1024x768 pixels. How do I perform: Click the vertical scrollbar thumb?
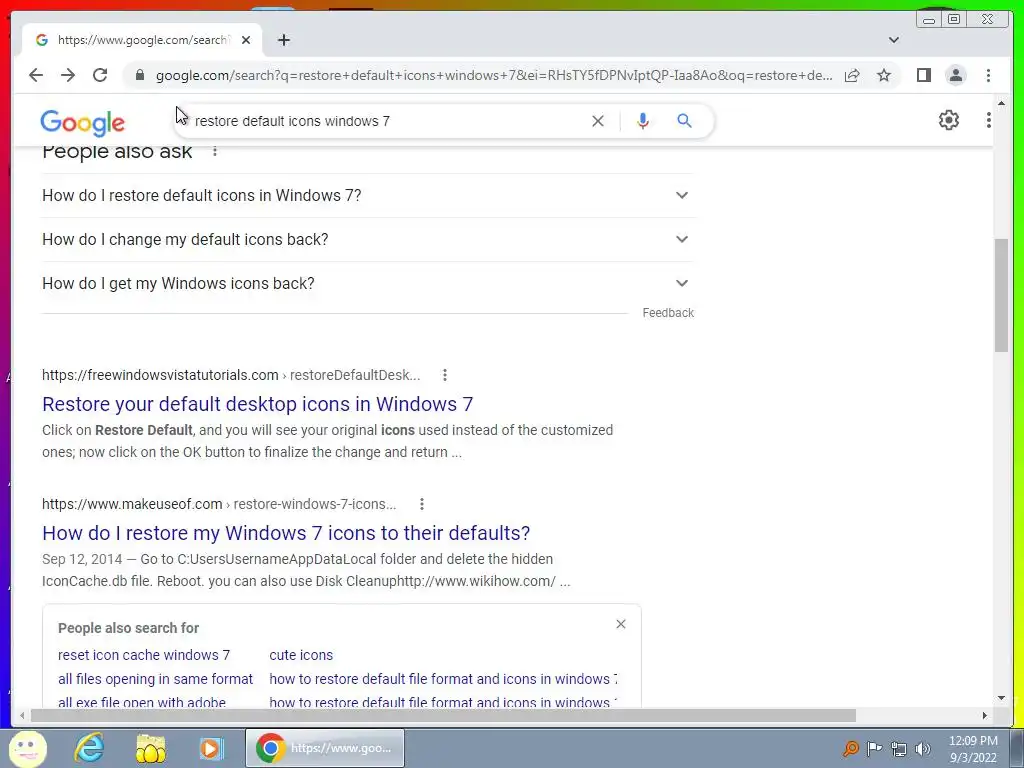1001,295
